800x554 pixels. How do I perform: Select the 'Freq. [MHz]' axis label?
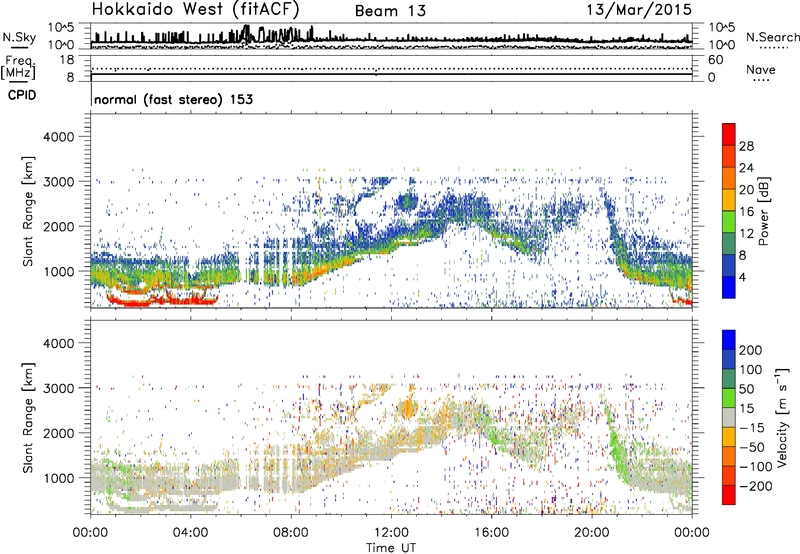19,67
